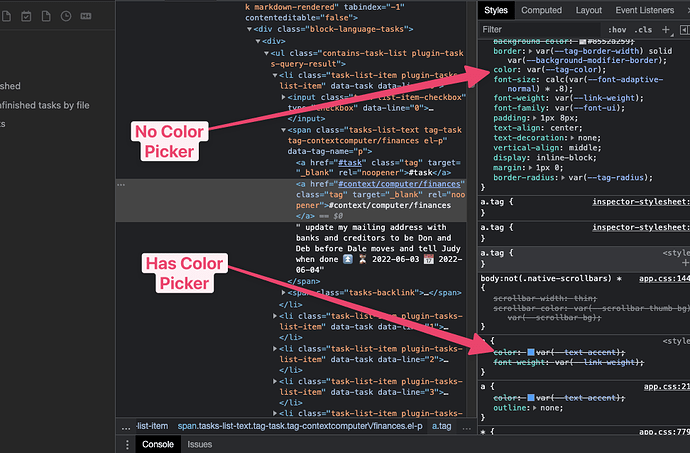Open the inspector-stylesheet link just below border-radius rule
The height and width of the screenshot is (453, 690).
pyautogui.click(x=641, y=202)
